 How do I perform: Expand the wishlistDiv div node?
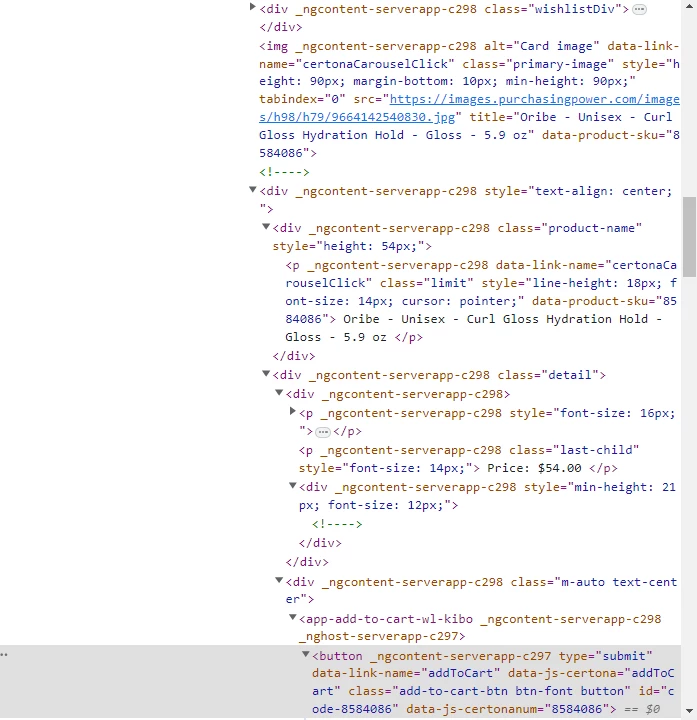click(252, 7)
